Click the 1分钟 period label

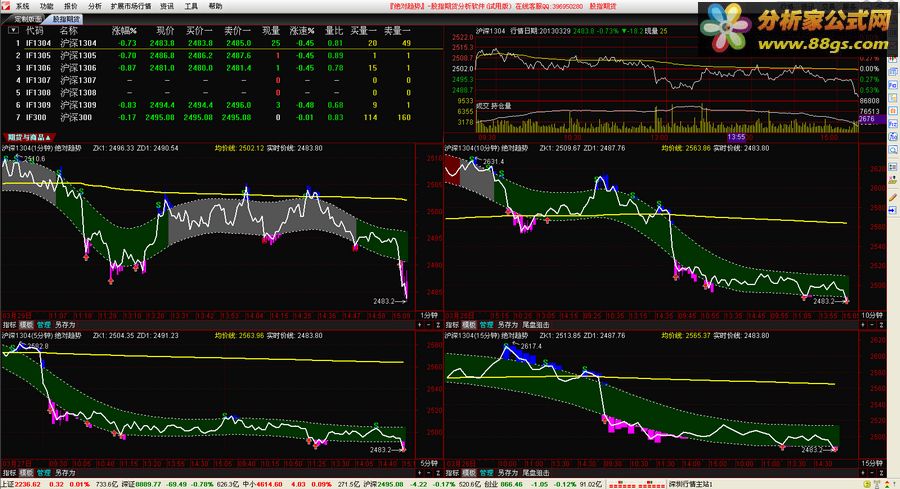pos(429,316)
